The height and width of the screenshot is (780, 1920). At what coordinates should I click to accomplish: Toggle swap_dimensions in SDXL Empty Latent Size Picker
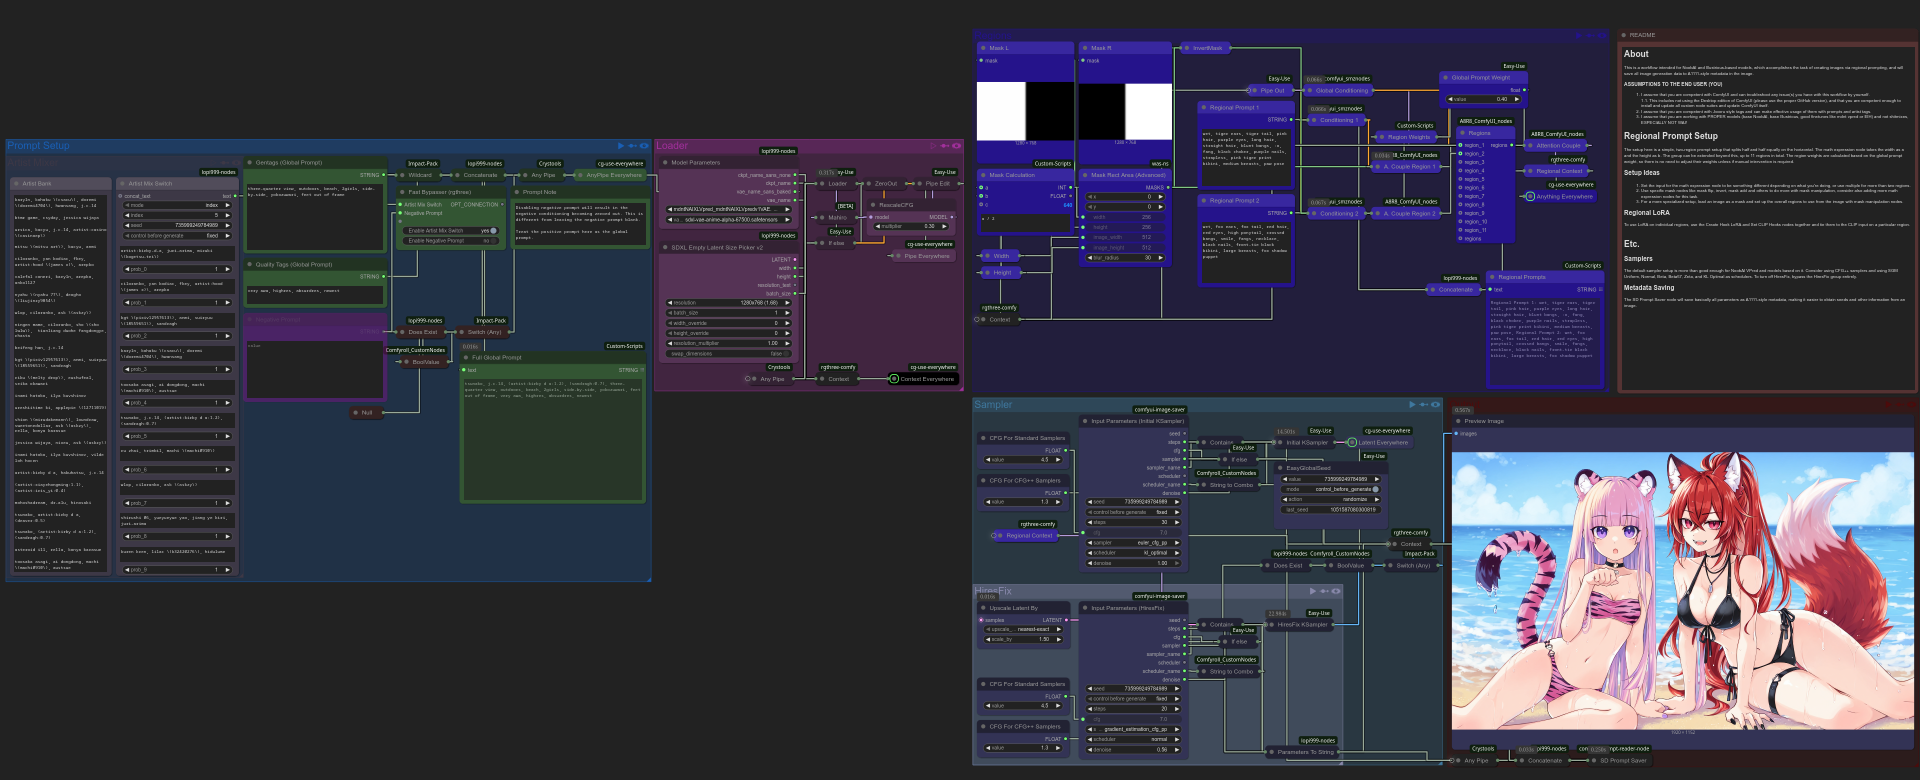pyautogui.click(x=728, y=353)
